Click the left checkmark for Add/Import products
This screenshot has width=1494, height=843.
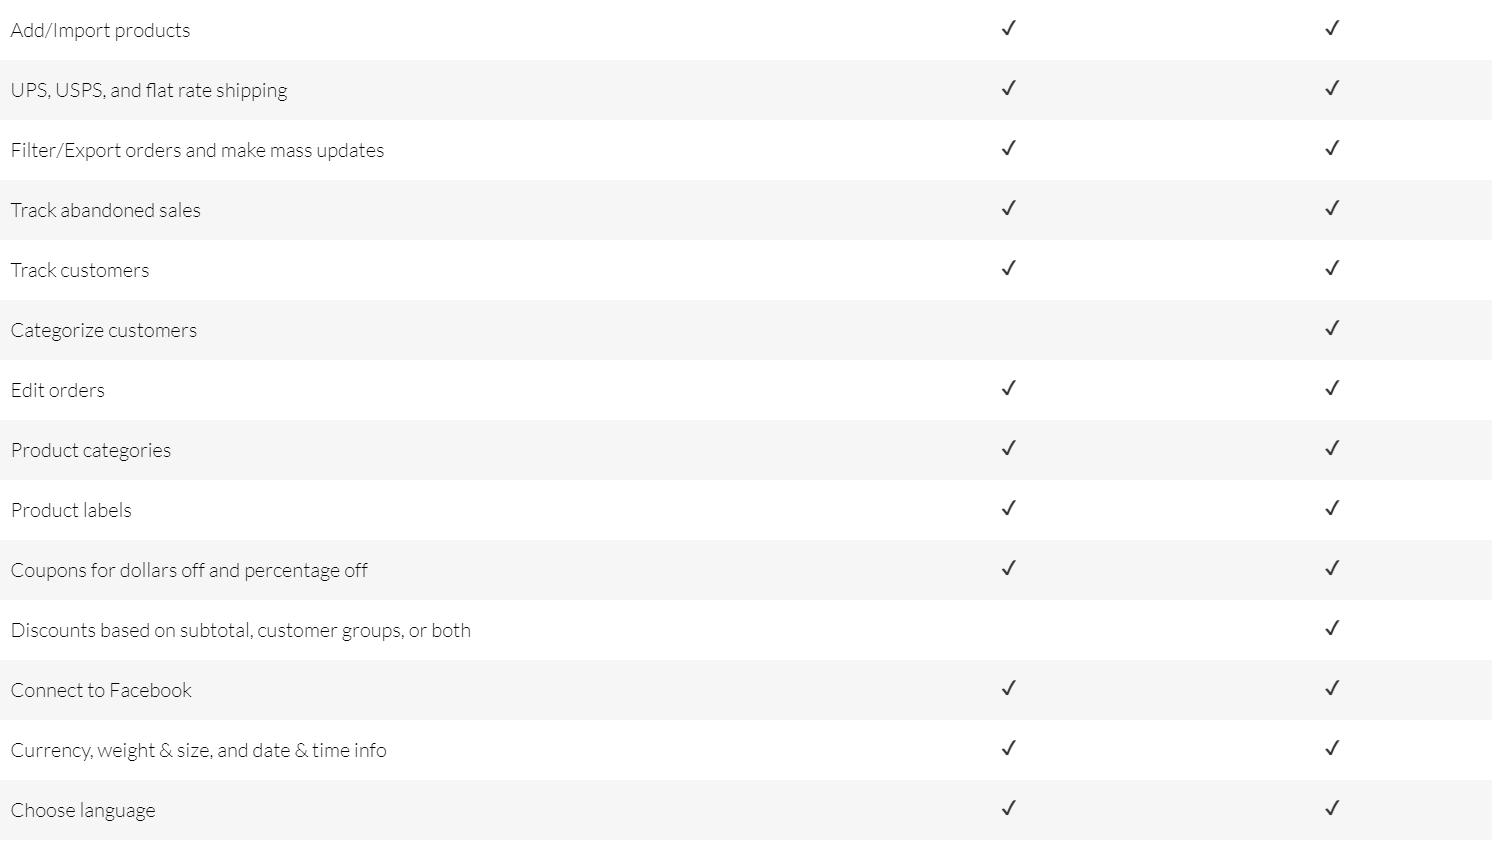pyautogui.click(x=1008, y=29)
